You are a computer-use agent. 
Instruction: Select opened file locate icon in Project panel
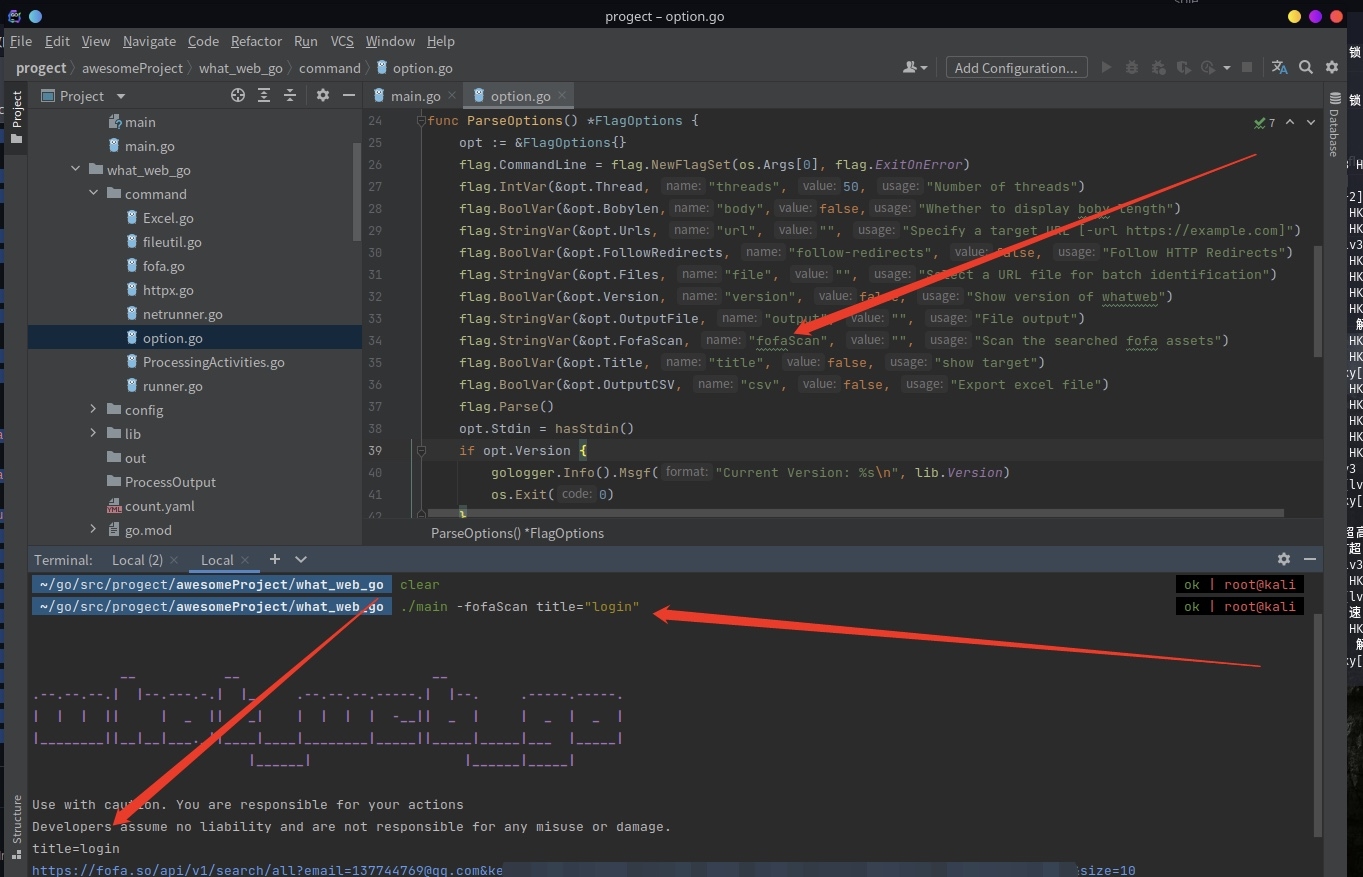[238, 95]
